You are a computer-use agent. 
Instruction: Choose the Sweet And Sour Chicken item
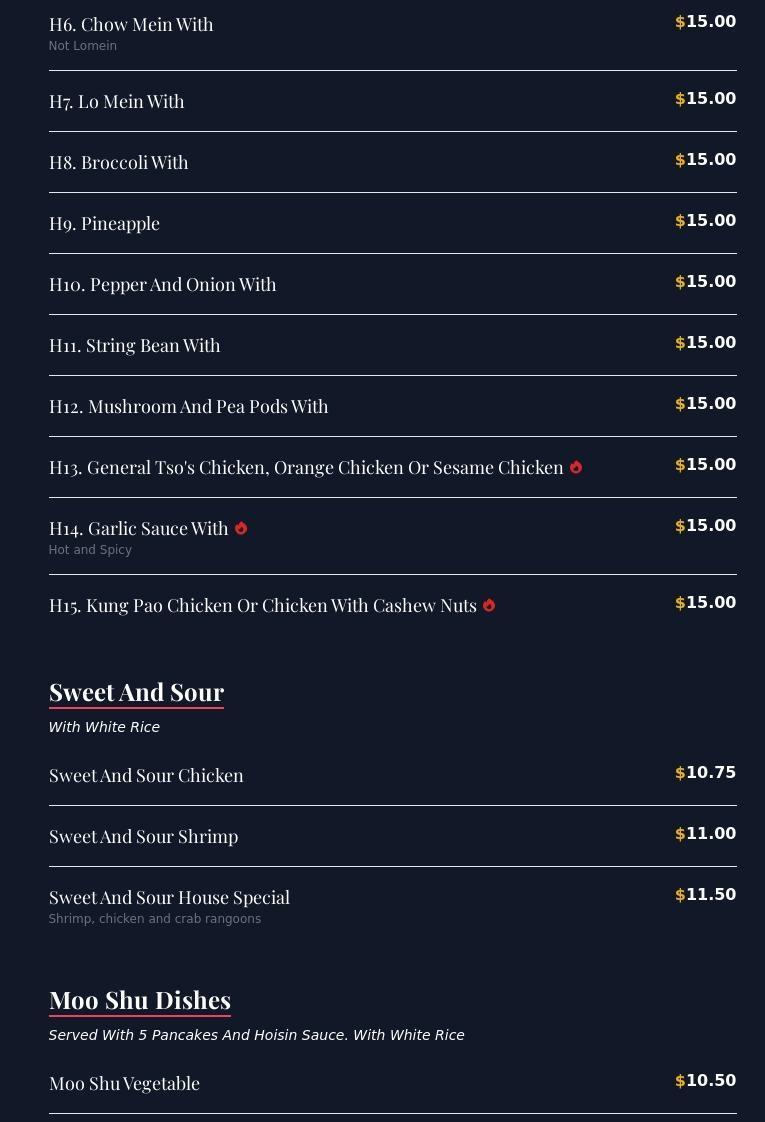tap(146, 775)
